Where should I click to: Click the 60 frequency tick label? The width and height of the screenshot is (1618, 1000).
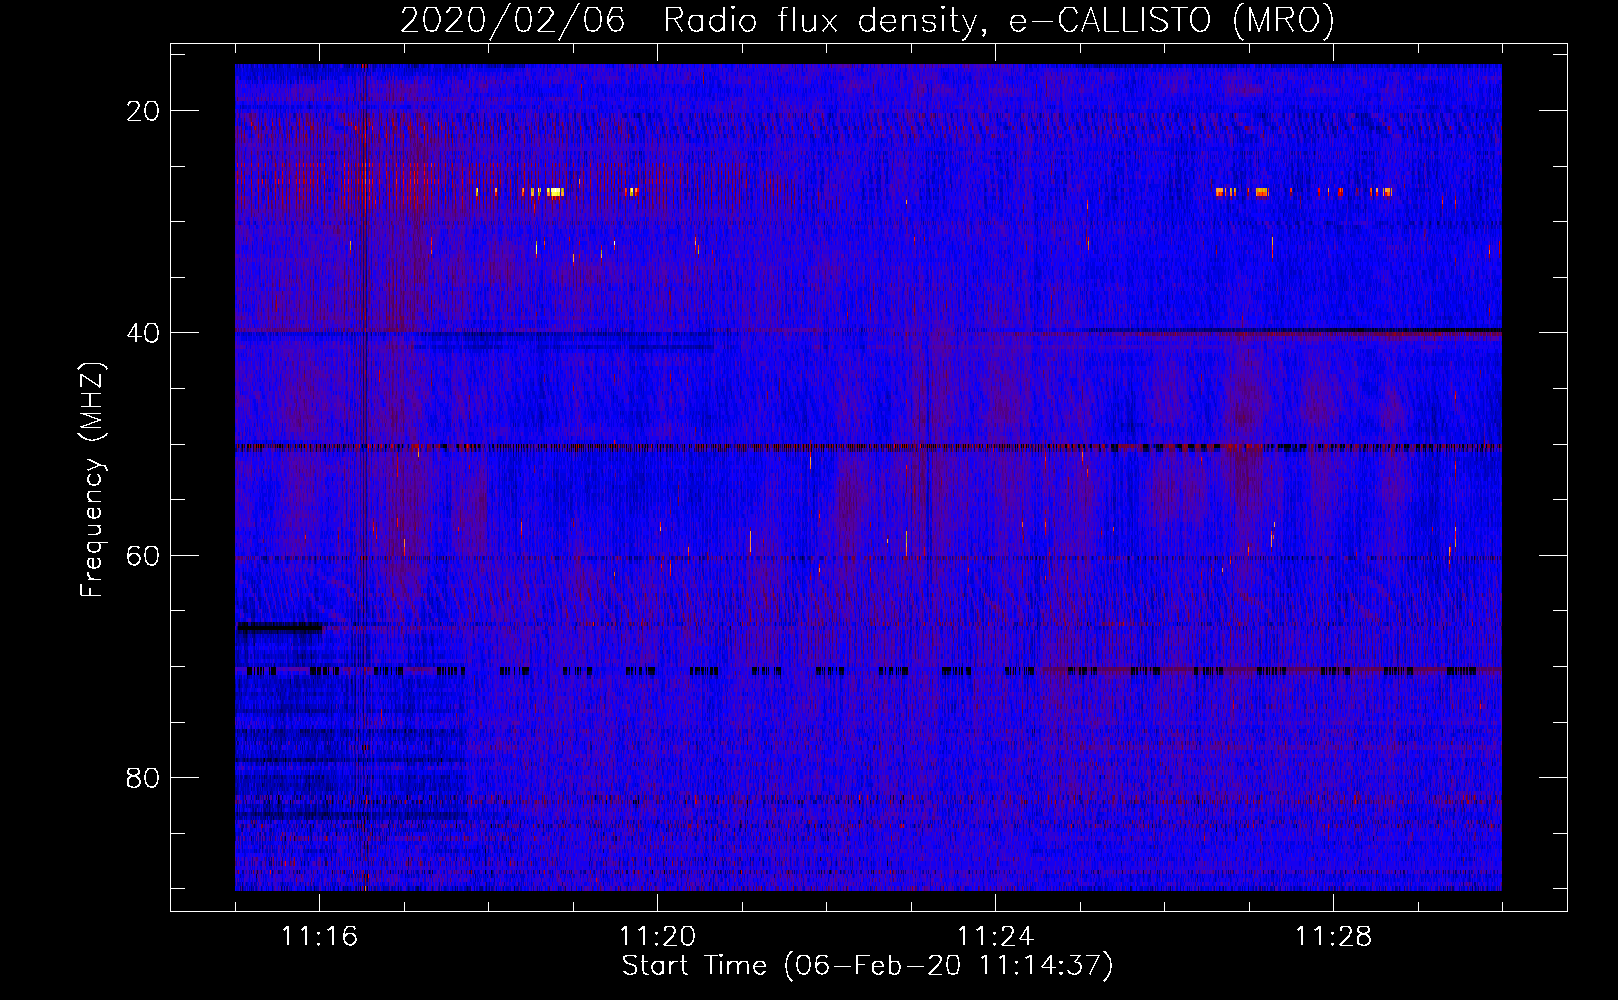tap(144, 556)
